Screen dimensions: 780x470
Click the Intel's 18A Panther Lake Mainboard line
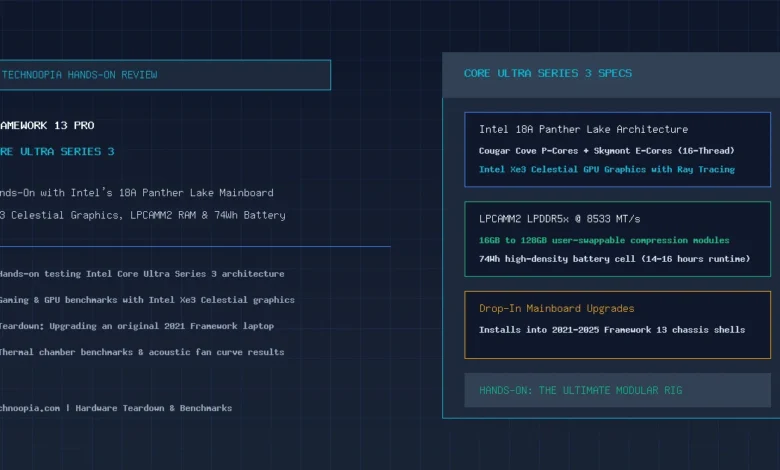pos(137,193)
